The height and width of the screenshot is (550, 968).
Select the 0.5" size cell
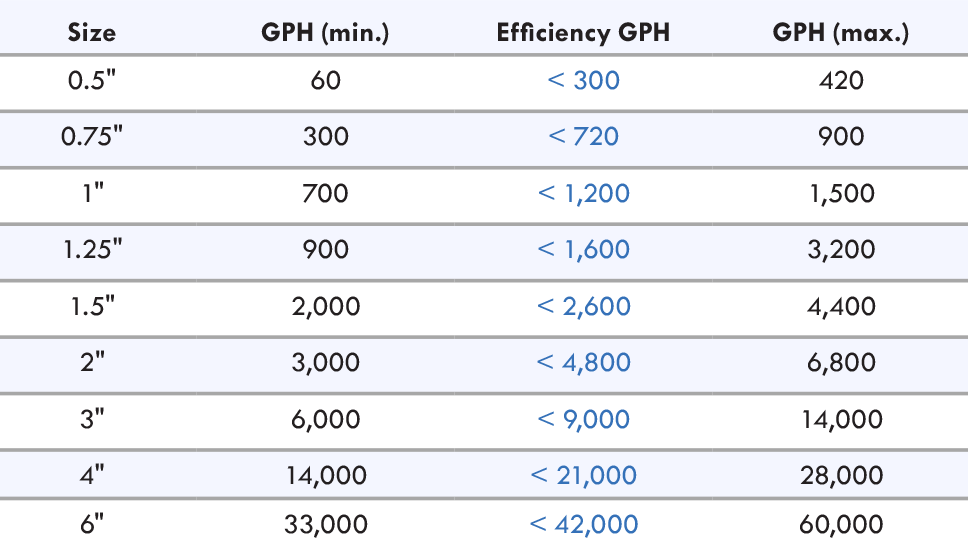click(x=91, y=80)
